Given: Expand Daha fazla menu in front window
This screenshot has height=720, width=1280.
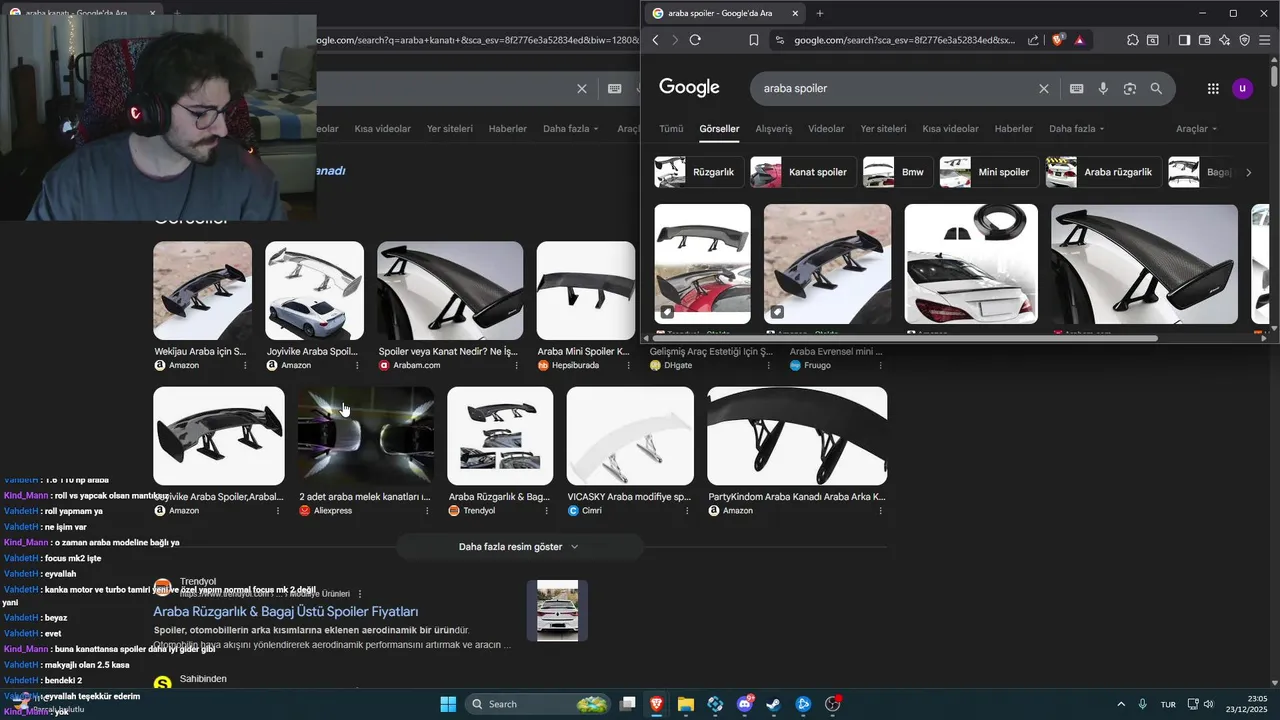Looking at the screenshot, I should pos(1077,129).
